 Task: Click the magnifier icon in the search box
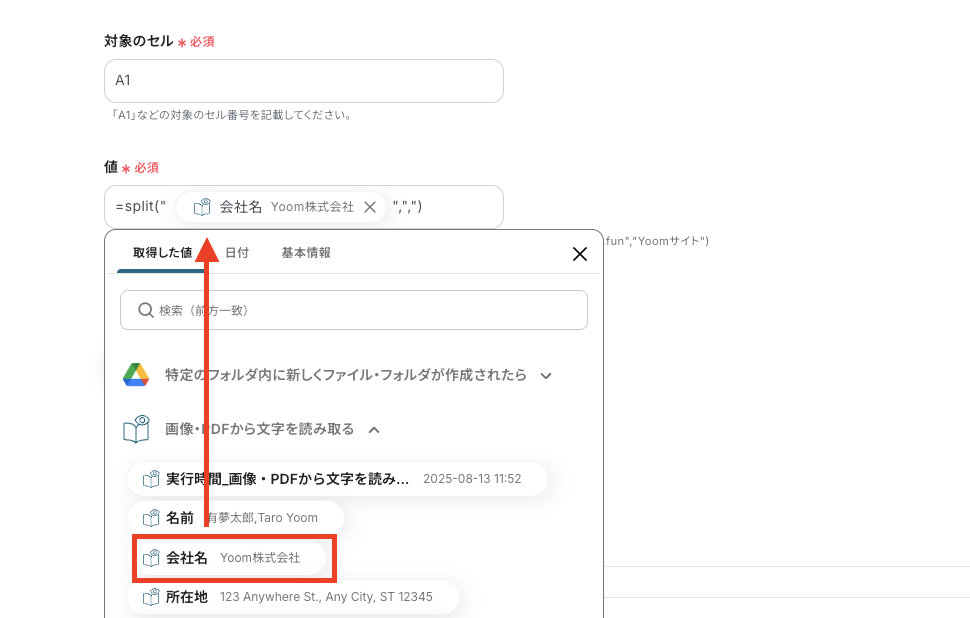145,310
